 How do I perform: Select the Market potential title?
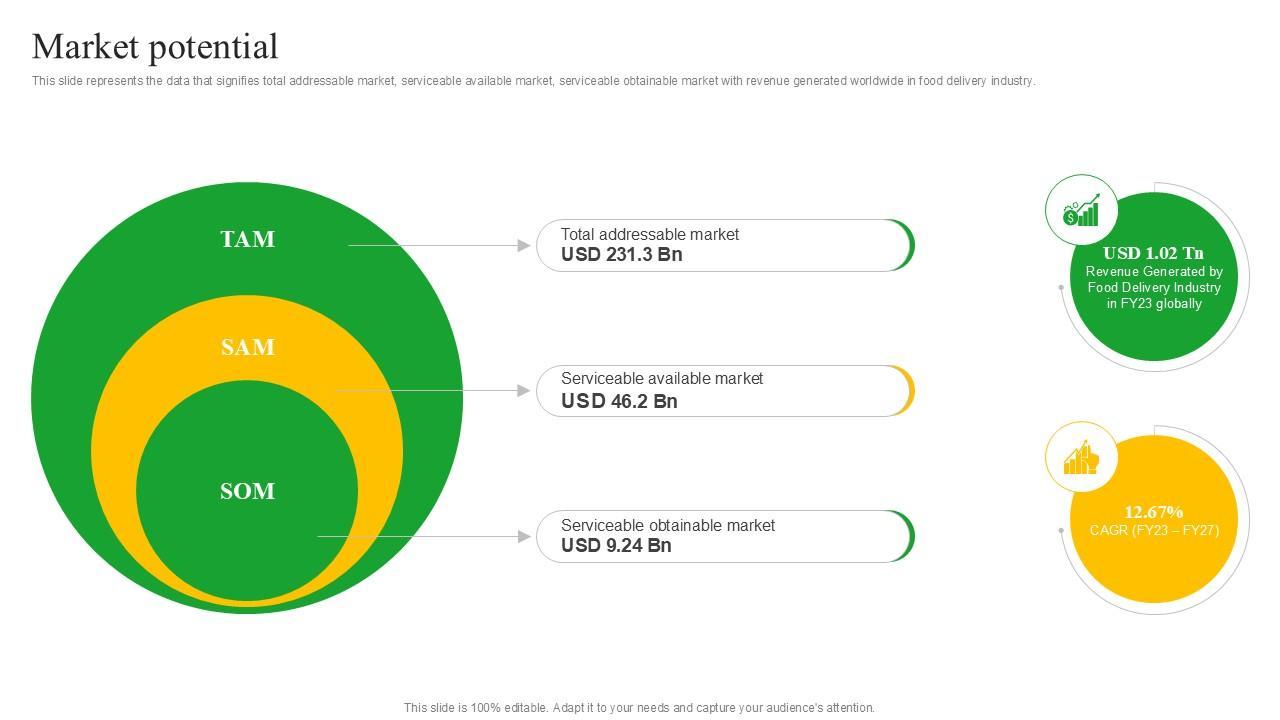(x=155, y=47)
